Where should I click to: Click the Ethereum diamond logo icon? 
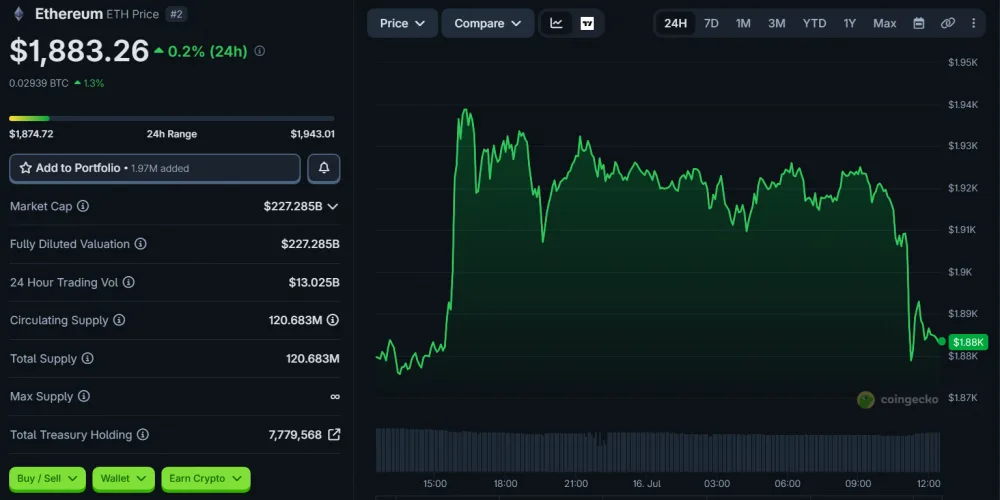(18, 13)
